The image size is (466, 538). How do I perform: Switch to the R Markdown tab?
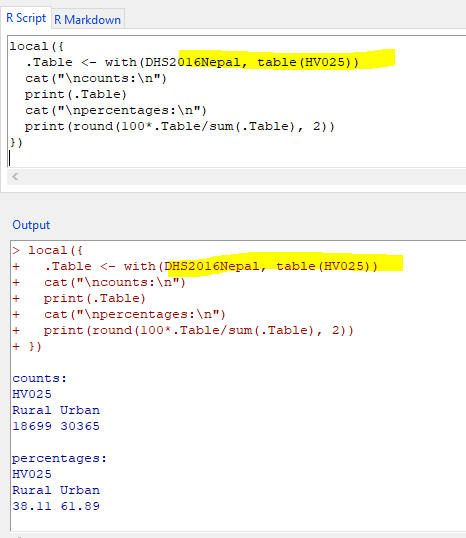click(88, 20)
